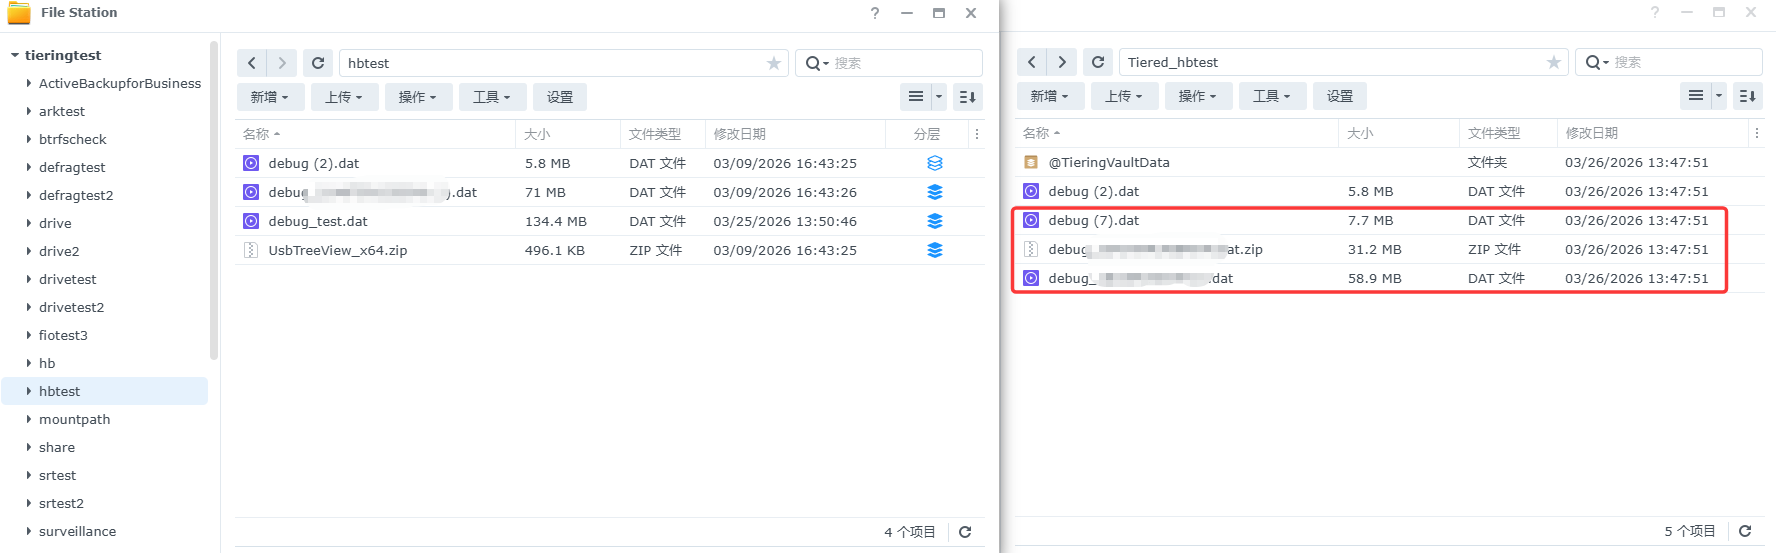The image size is (1776, 553).
Task: Star the hbtest folder as favorite
Action: [773, 63]
